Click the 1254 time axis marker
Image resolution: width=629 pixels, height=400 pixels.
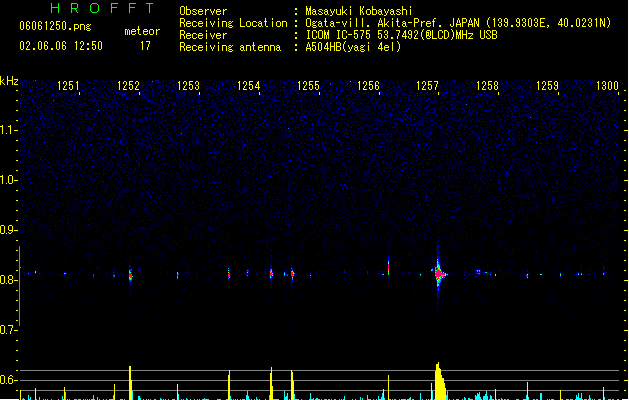tap(248, 86)
